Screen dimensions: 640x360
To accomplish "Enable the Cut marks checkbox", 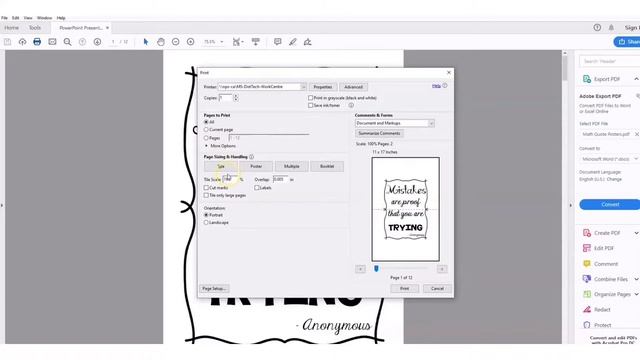I will (x=206, y=188).
